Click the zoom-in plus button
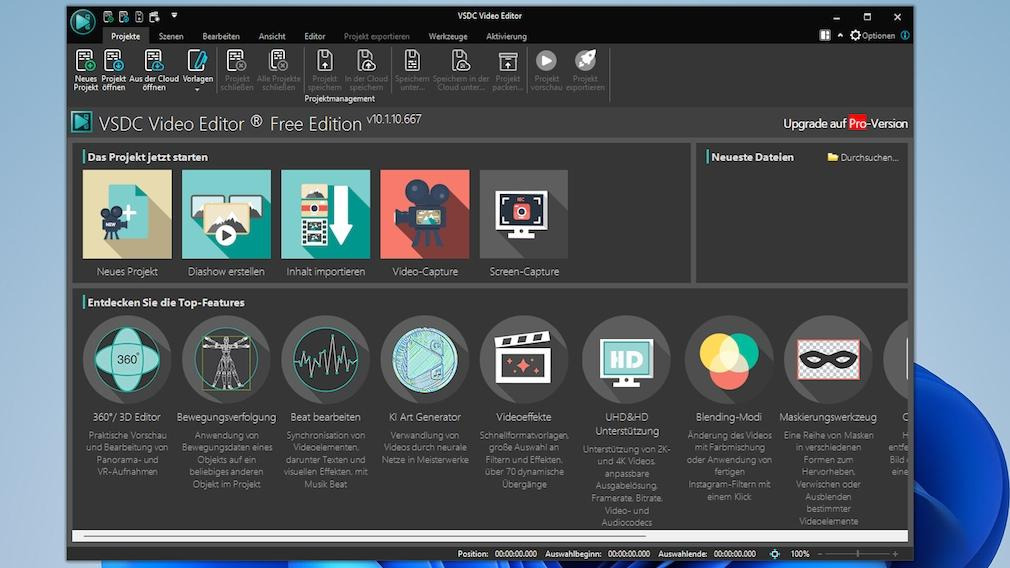 coord(895,554)
